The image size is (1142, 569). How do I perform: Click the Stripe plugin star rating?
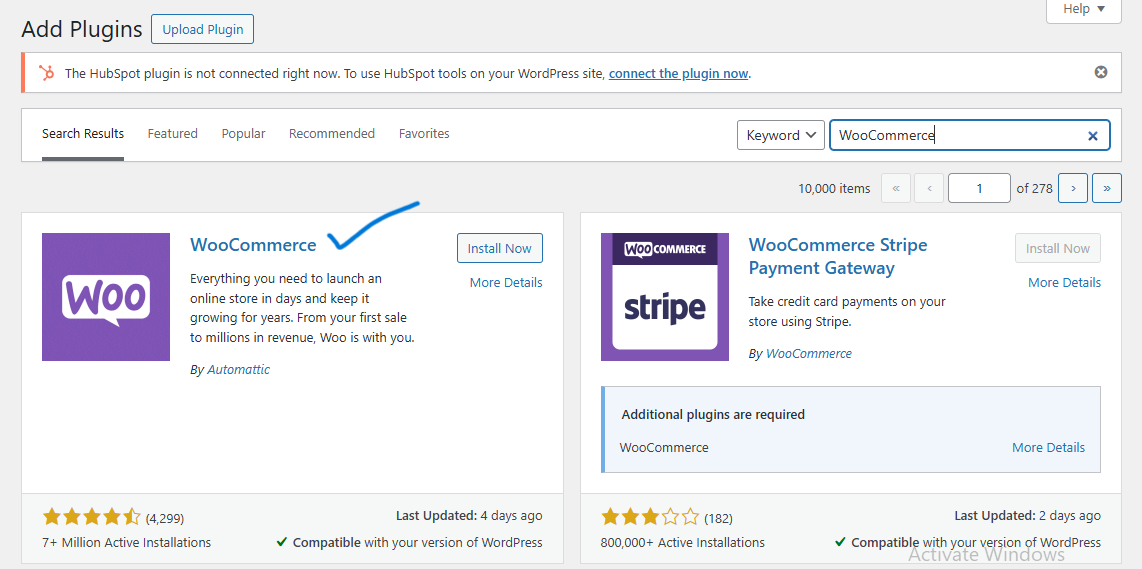point(650,518)
